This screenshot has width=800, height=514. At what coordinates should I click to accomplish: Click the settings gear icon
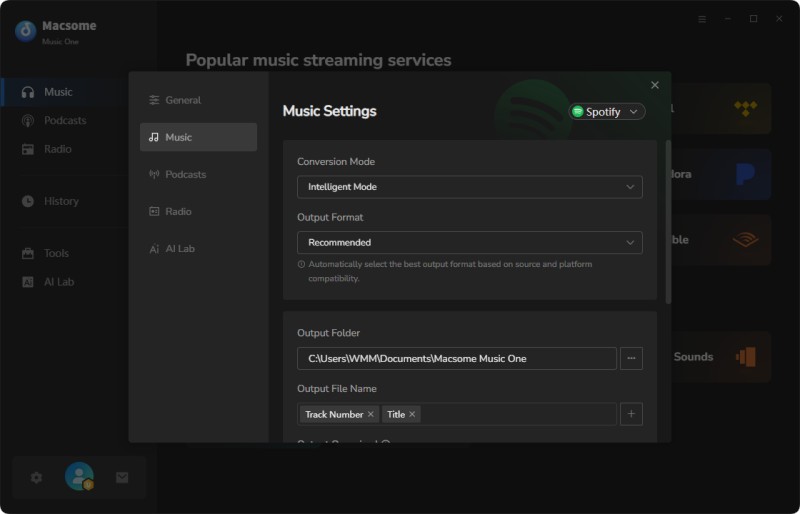tap(37, 478)
